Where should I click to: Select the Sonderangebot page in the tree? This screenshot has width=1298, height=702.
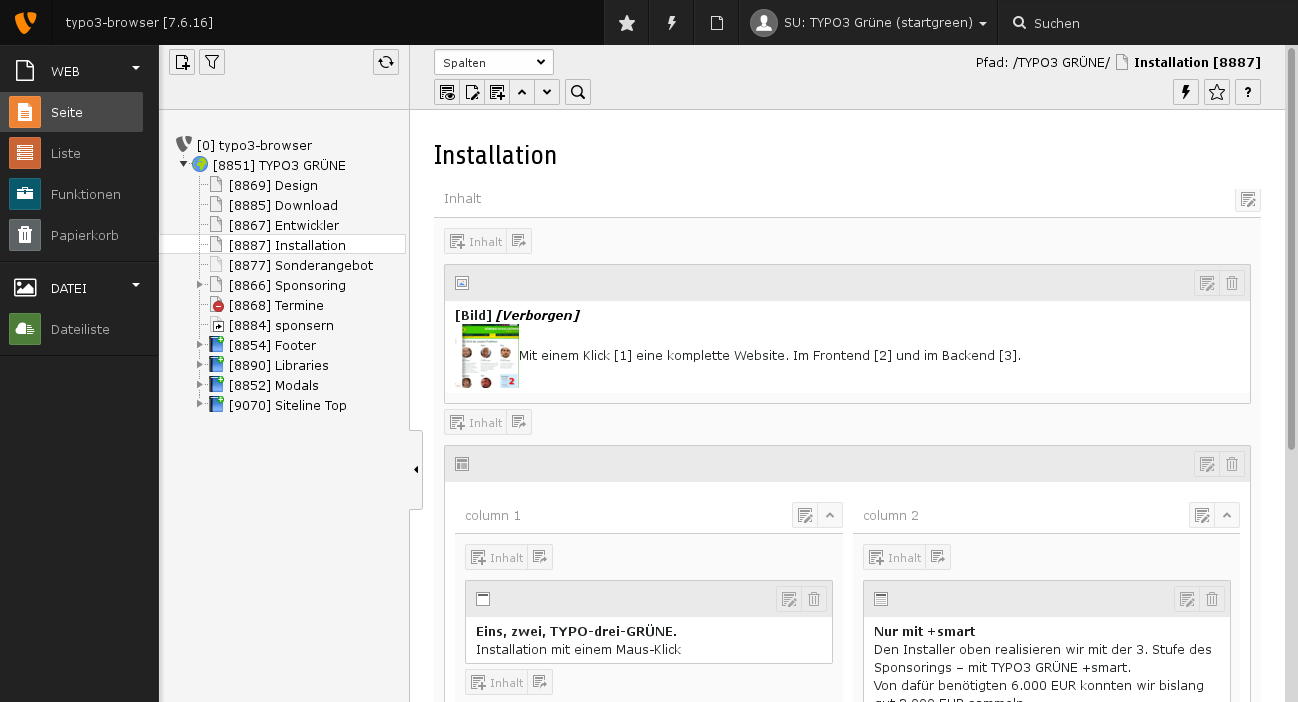pos(301,265)
